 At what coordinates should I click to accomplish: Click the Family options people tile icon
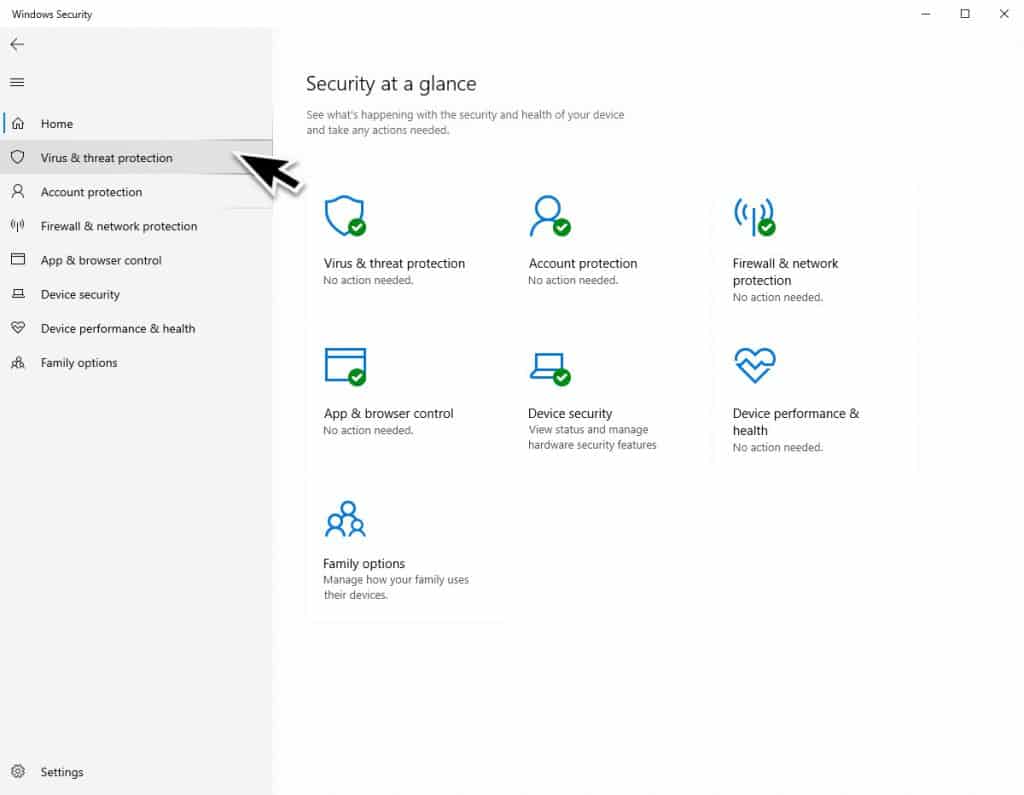345,516
